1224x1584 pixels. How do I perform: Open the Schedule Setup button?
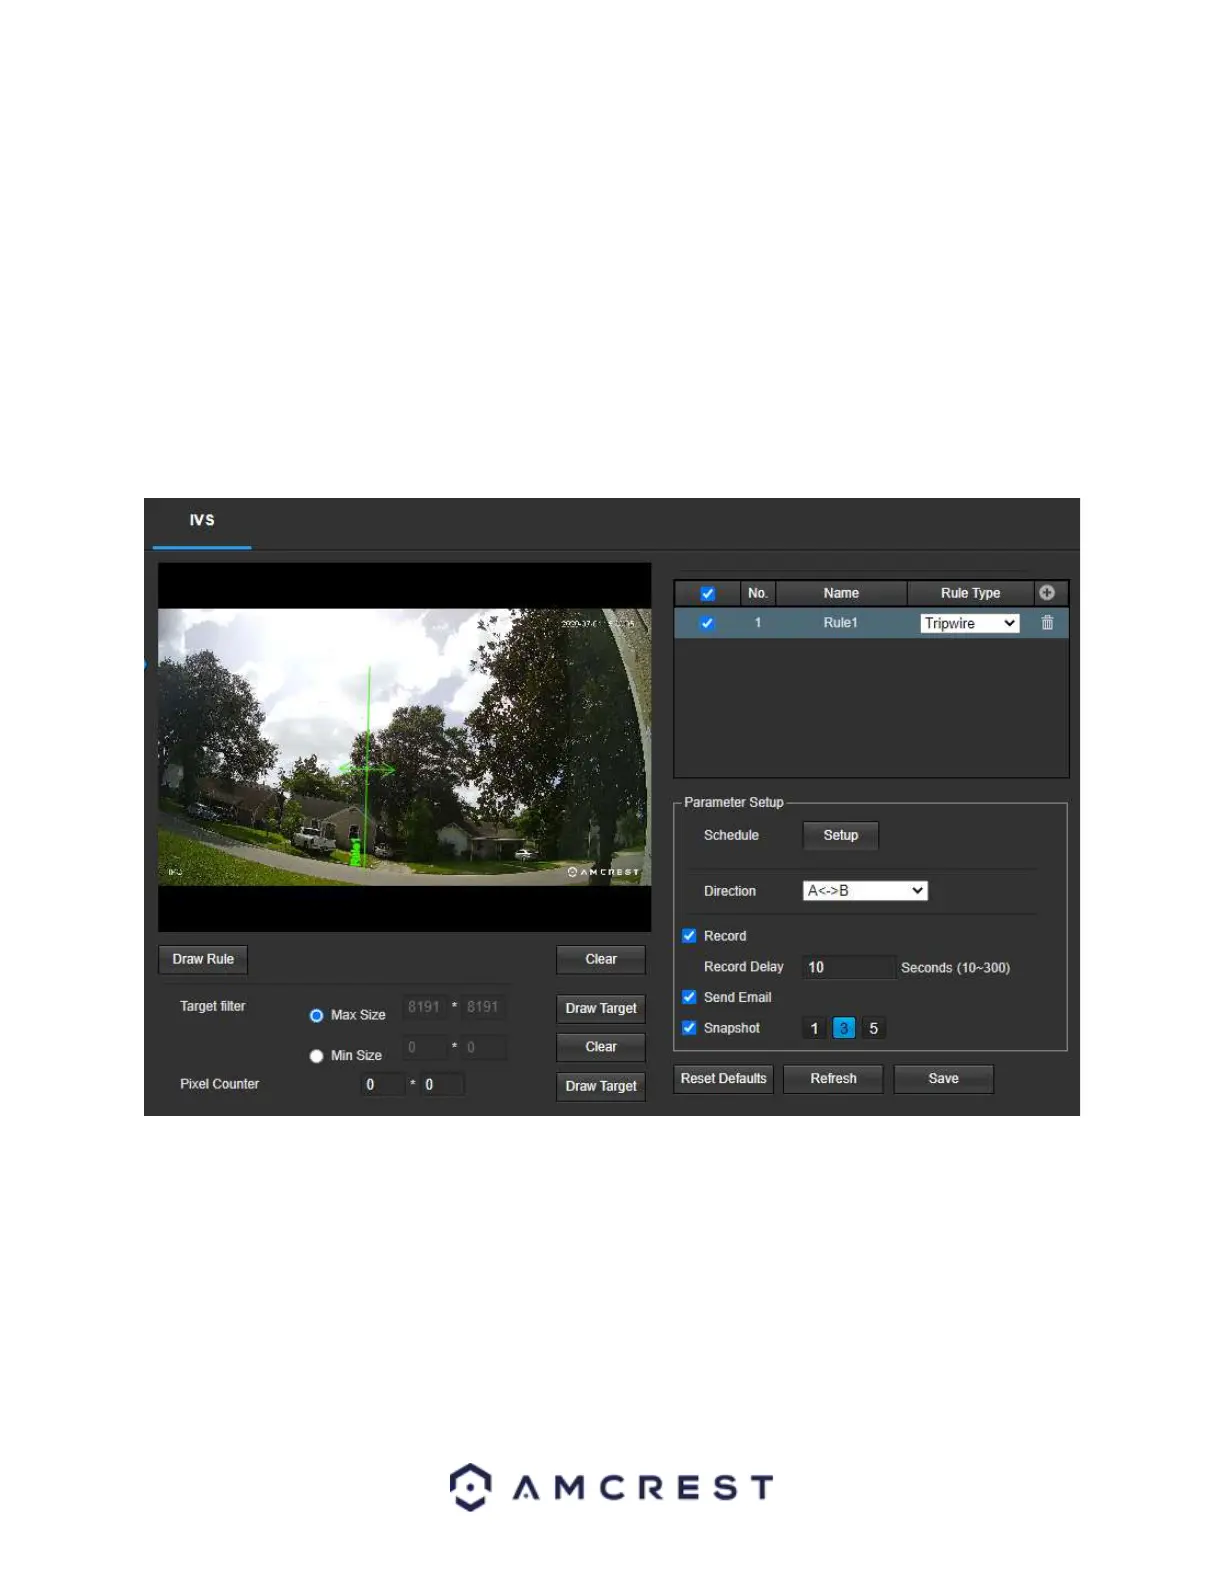point(841,835)
